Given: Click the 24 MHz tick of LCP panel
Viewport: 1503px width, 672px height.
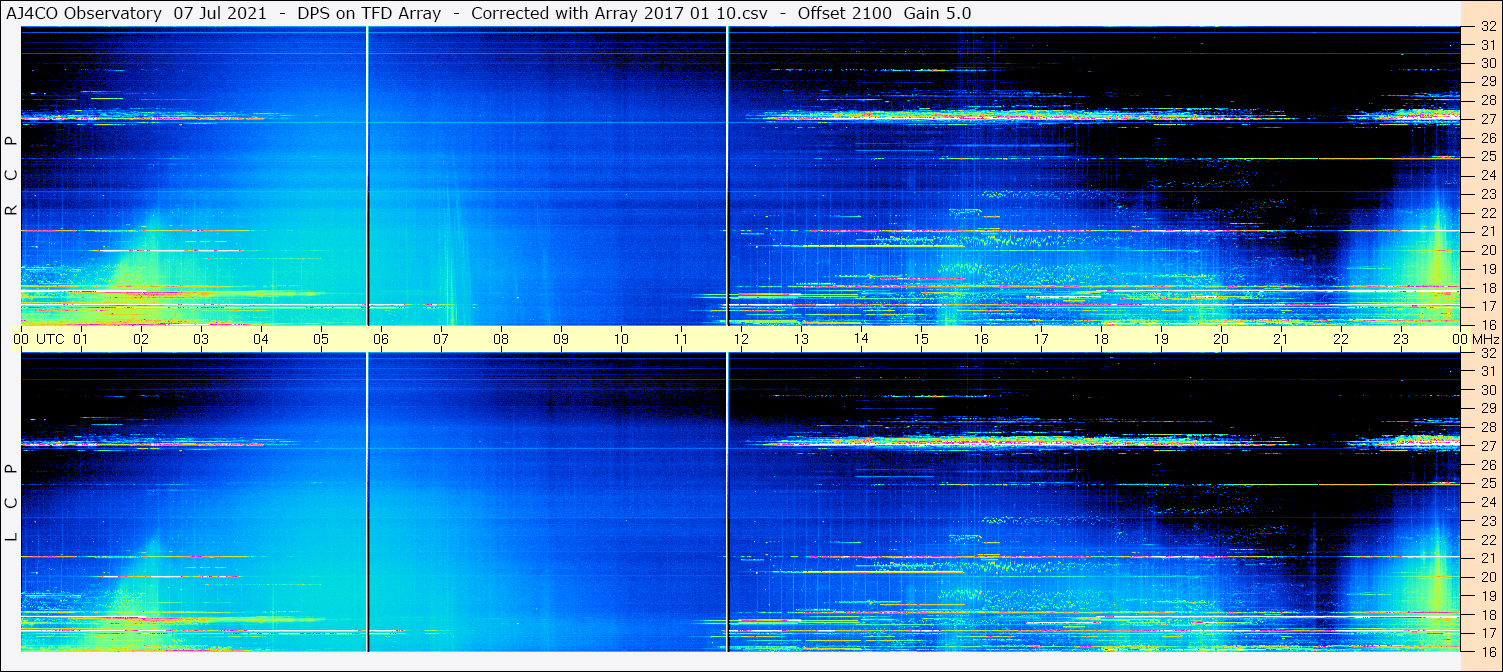Looking at the screenshot, I should tap(1487, 503).
